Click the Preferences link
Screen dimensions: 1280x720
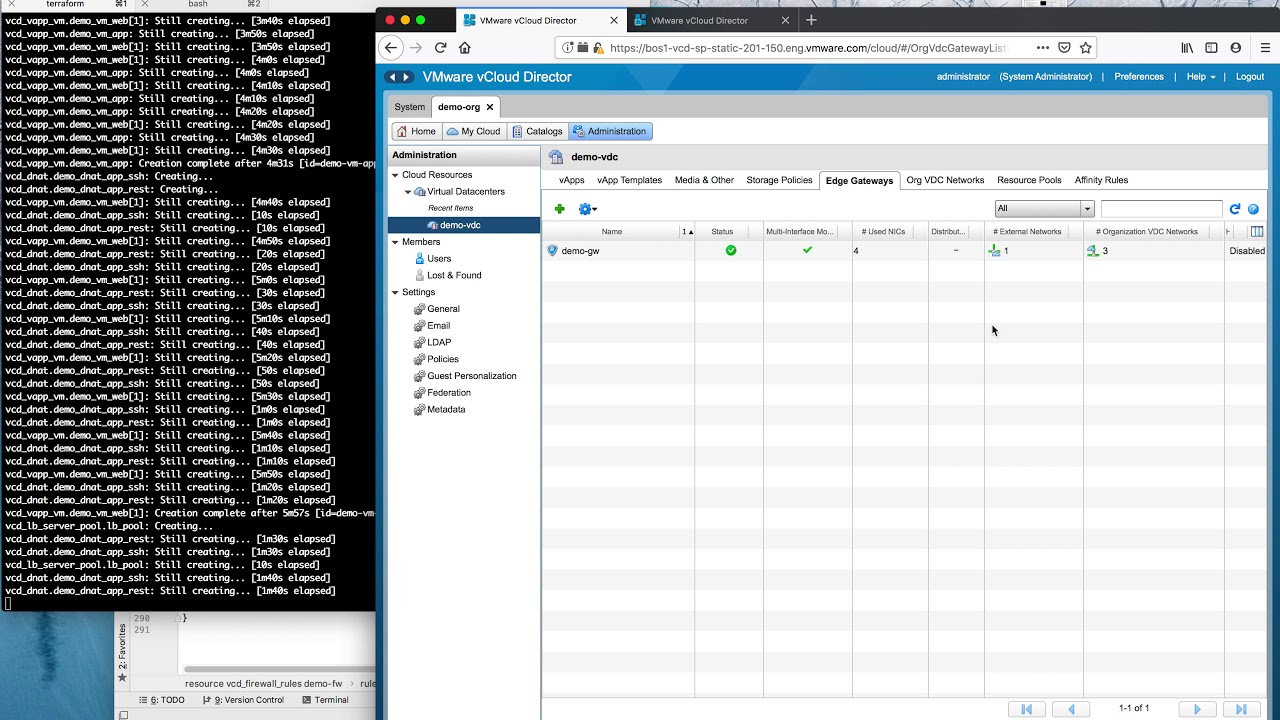click(1139, 77)
